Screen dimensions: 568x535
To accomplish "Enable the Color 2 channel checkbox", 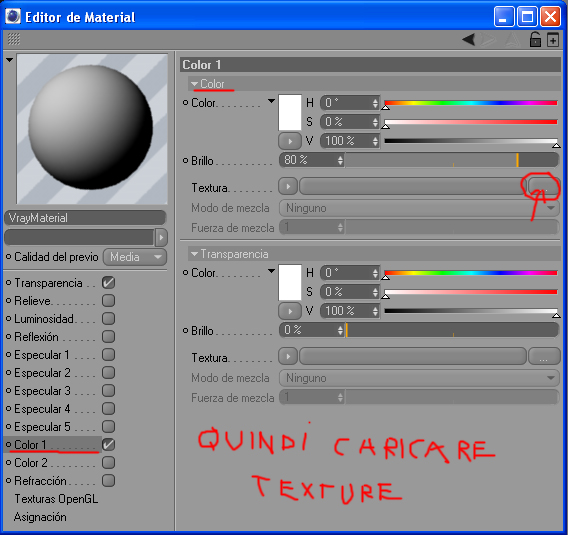I will click(x=108, y=463).
